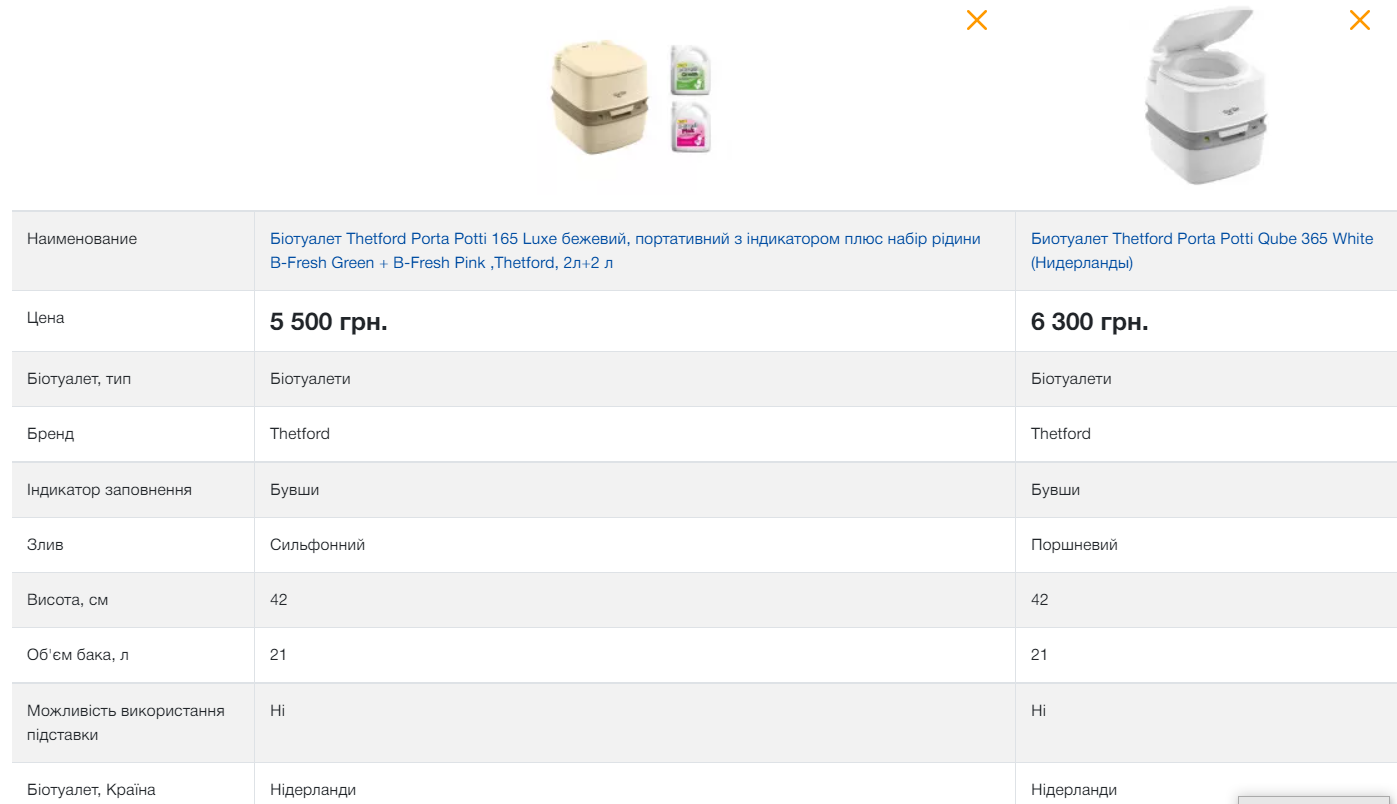Screen dimensions: 1397x804
Task: Click the 6 300 грн. price
Action: pyautogui.click(x=1089, y=322)
